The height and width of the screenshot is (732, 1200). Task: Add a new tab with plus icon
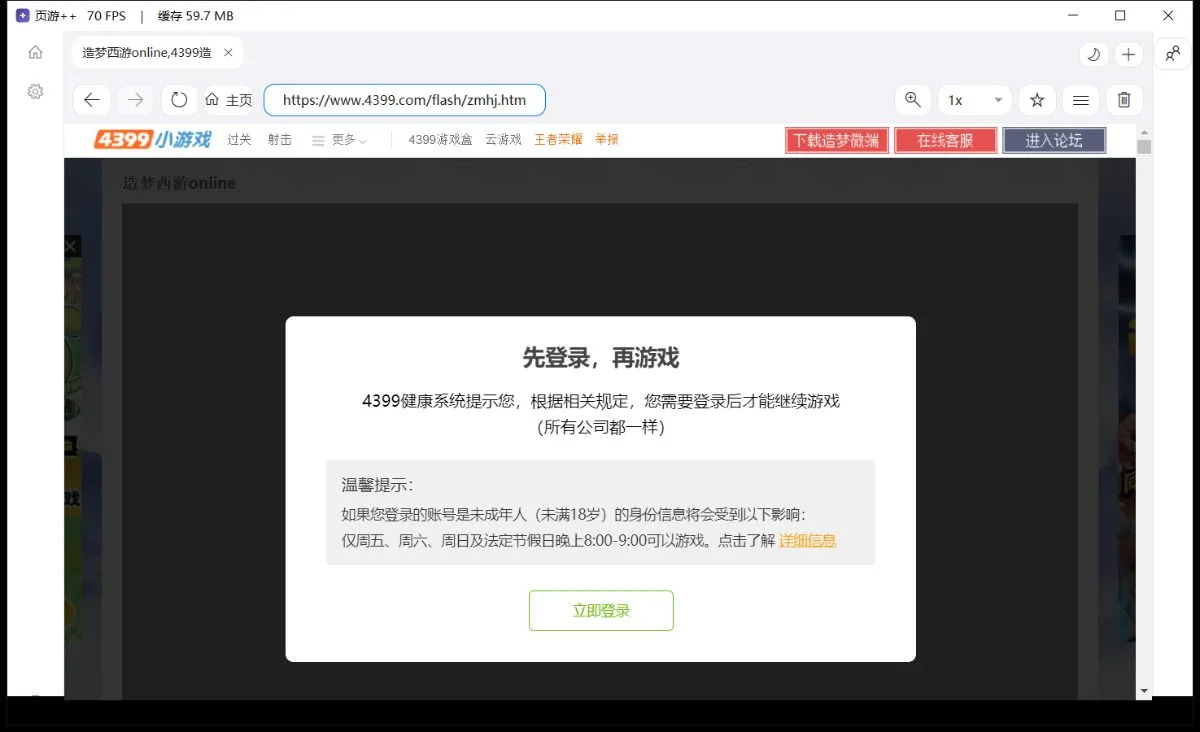point(1128,54)
